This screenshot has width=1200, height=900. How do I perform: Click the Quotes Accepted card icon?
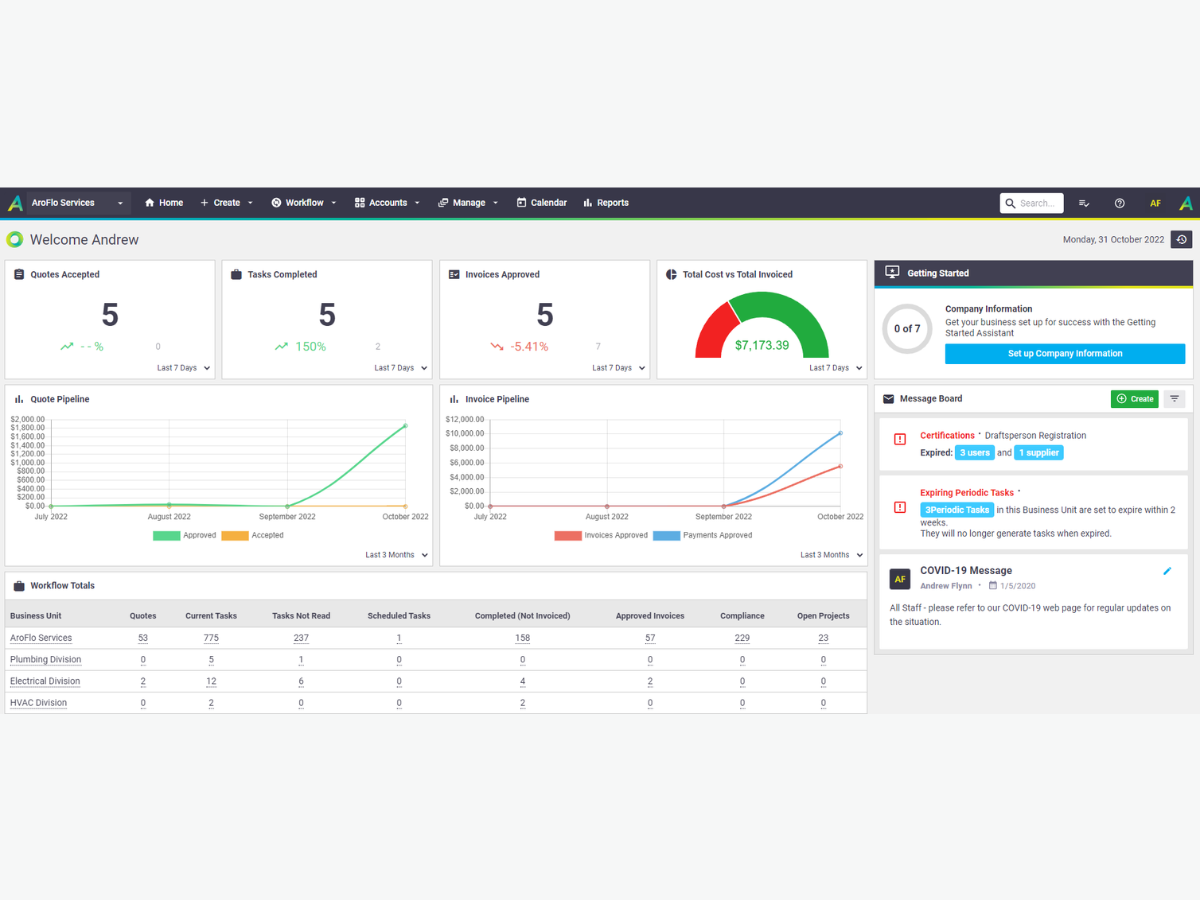[19, 274]
